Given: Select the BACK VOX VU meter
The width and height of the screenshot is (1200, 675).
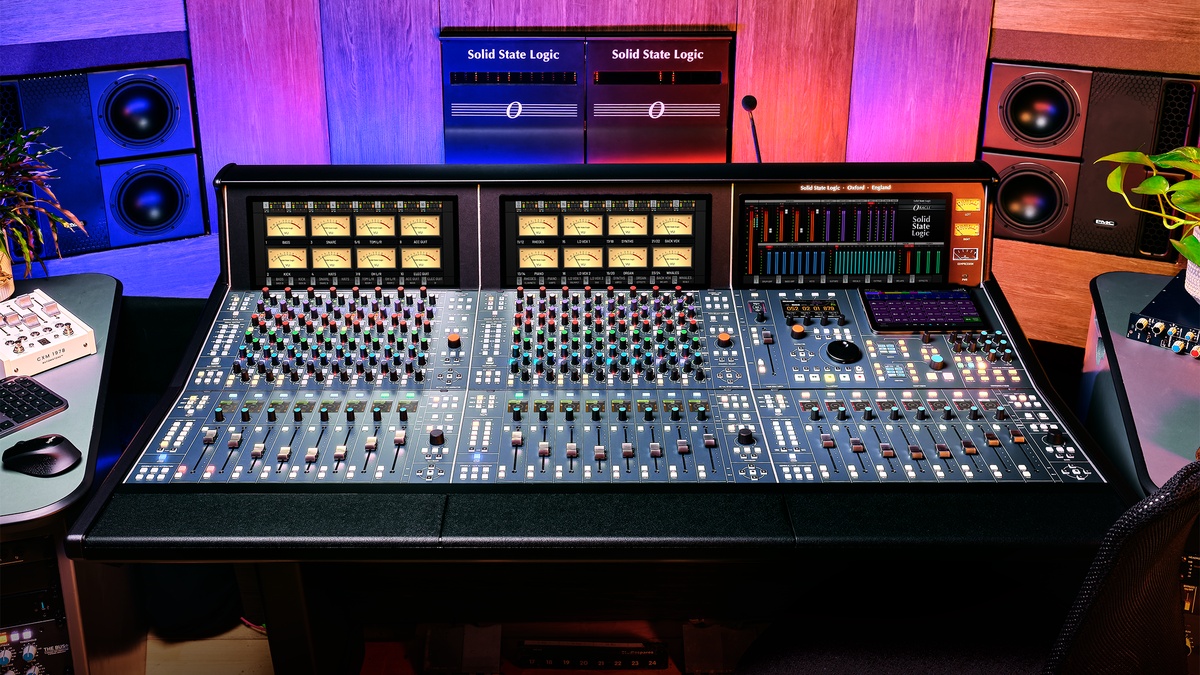Looking at the screenshot, I should coord(673,226).
